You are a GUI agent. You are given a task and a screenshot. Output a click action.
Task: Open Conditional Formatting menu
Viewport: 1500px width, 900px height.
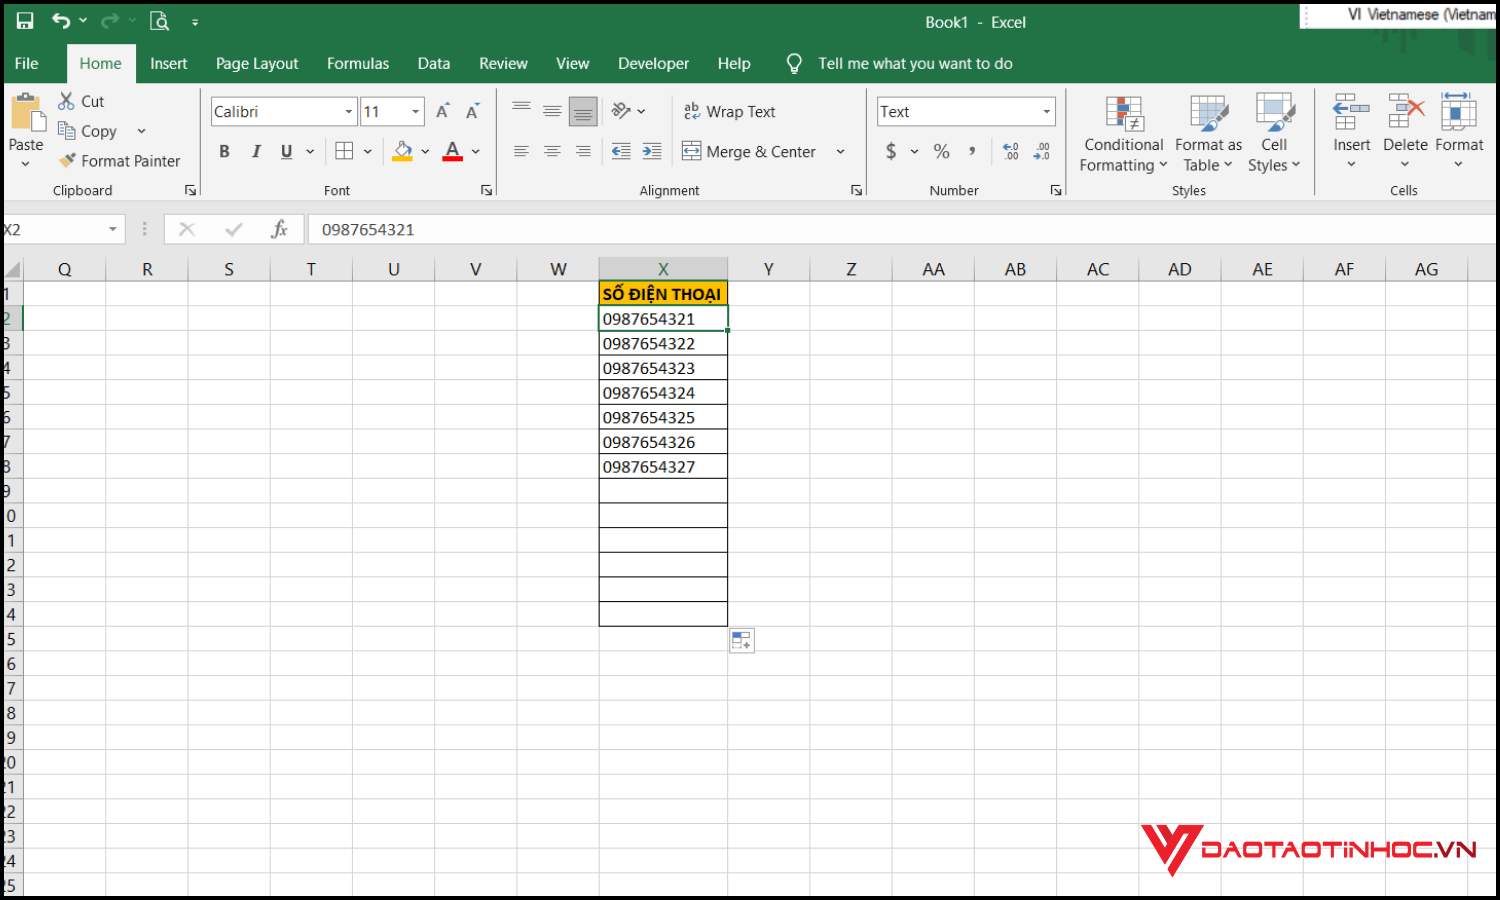(1123, 135)
